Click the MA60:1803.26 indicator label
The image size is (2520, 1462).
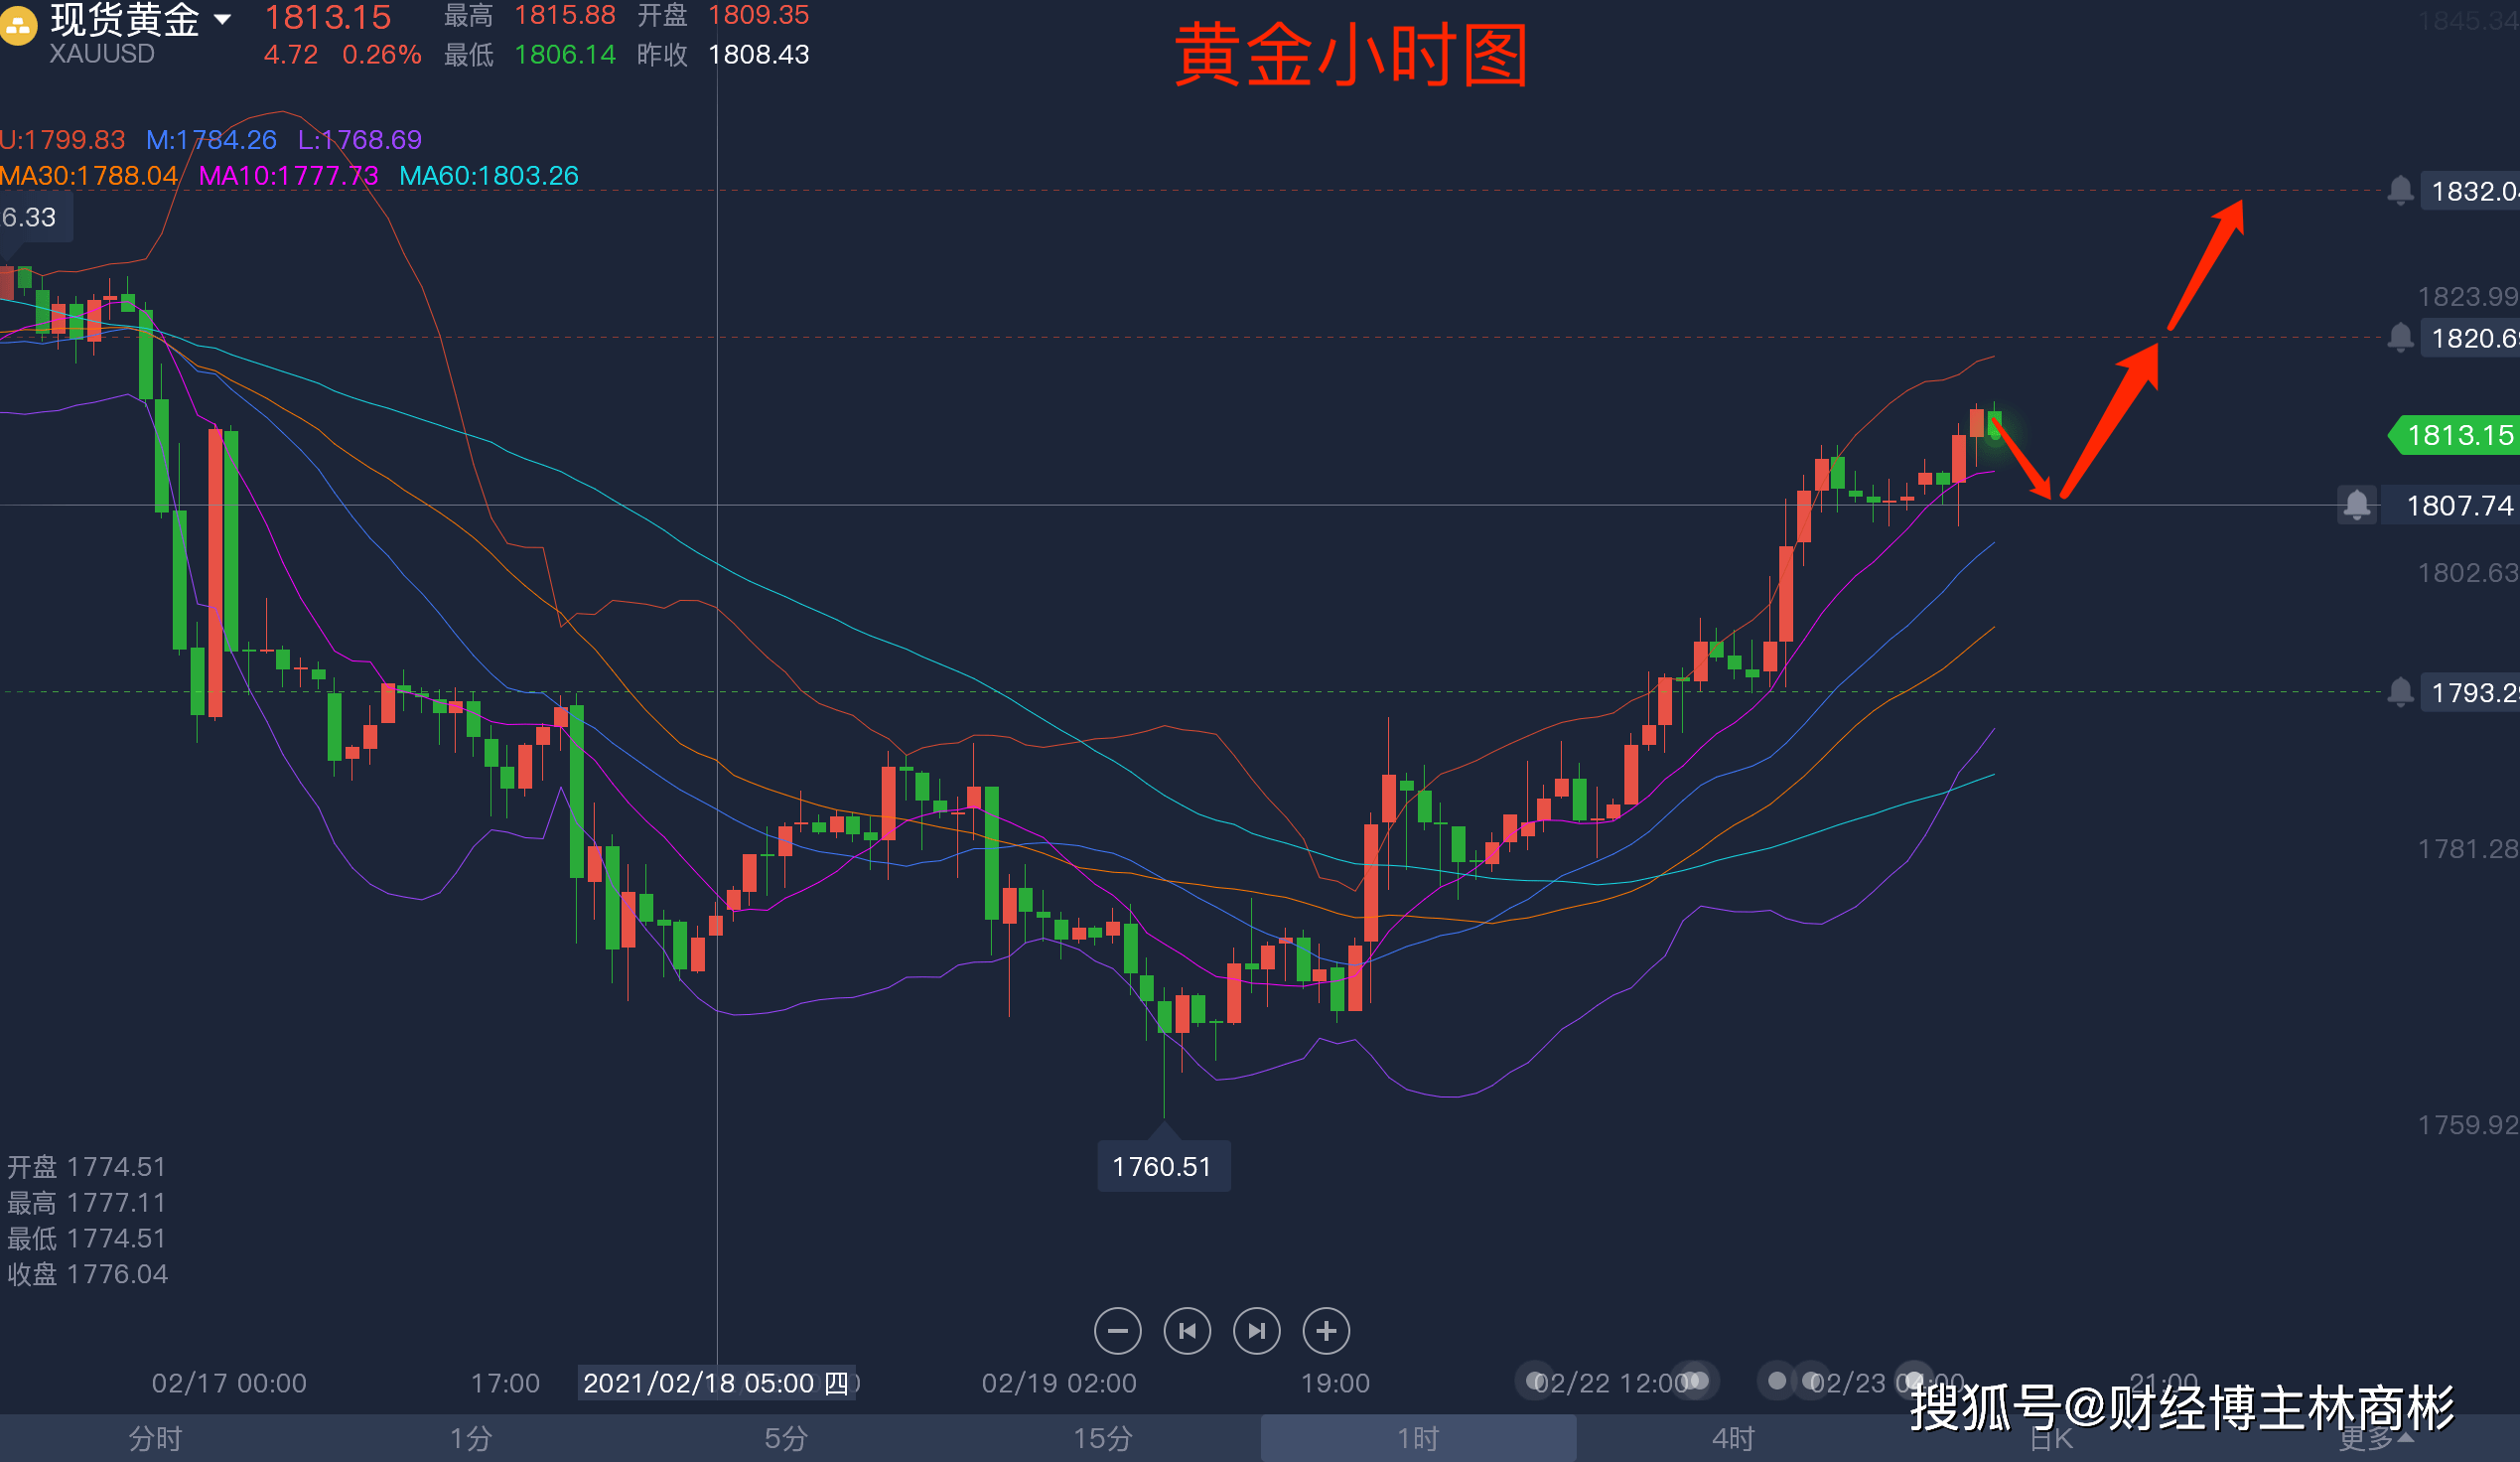(x=489, y=176)
